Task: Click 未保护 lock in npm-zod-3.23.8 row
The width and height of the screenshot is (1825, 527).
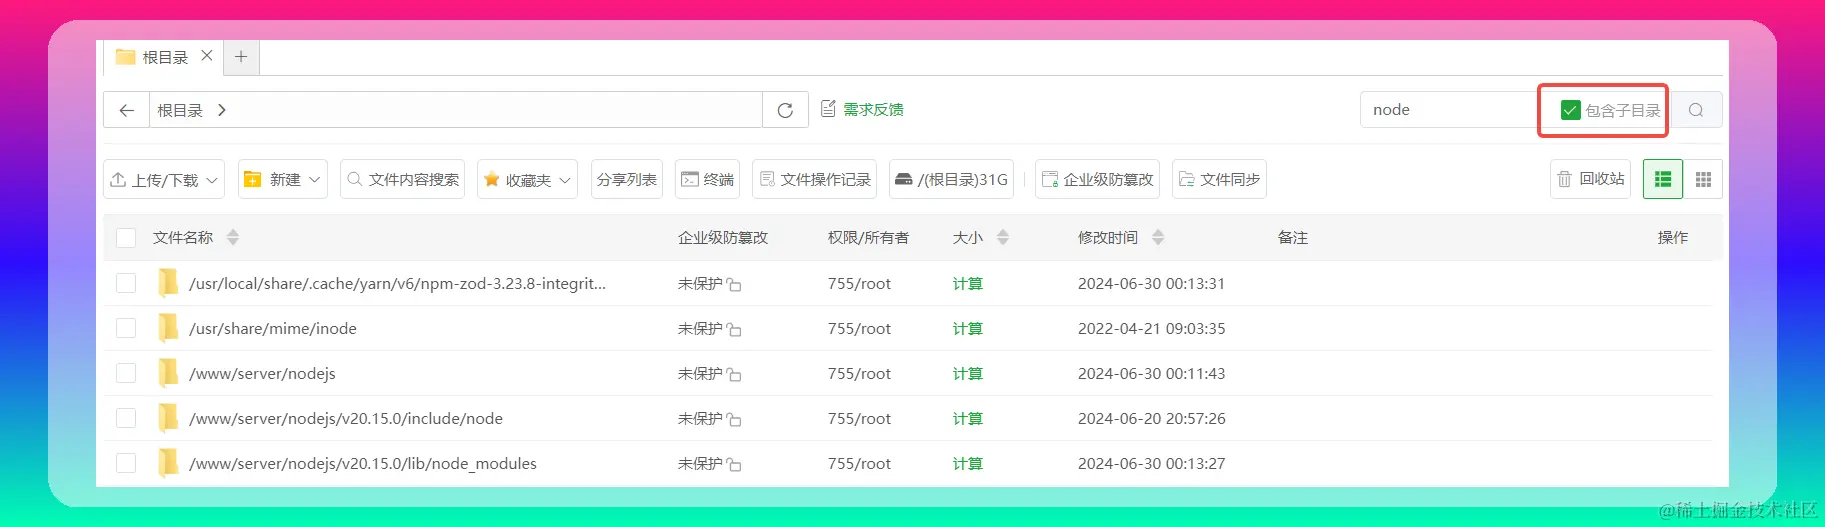Action: tap(709, 284)
